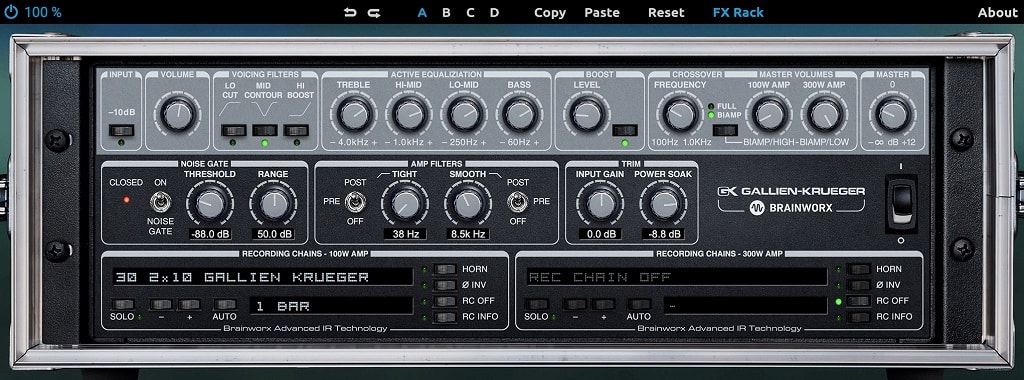The width and height of the screenshot is (1024, 380).
Task: Toggle Horn for the 100W amp
Action: point(445,269)
